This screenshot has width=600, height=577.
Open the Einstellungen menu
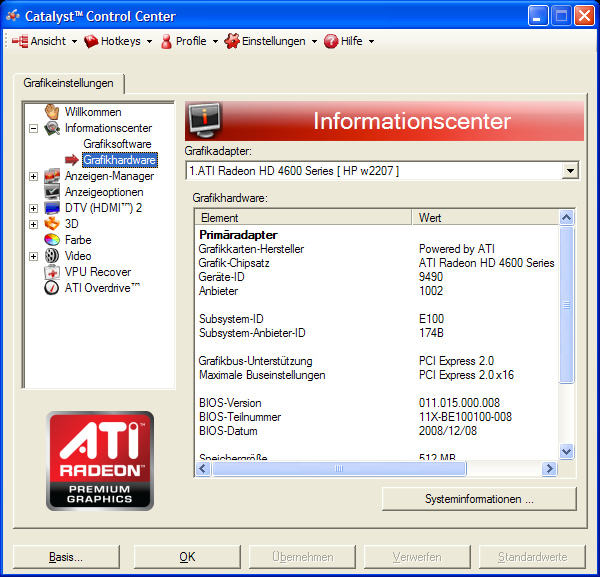(x=271, y=41)
